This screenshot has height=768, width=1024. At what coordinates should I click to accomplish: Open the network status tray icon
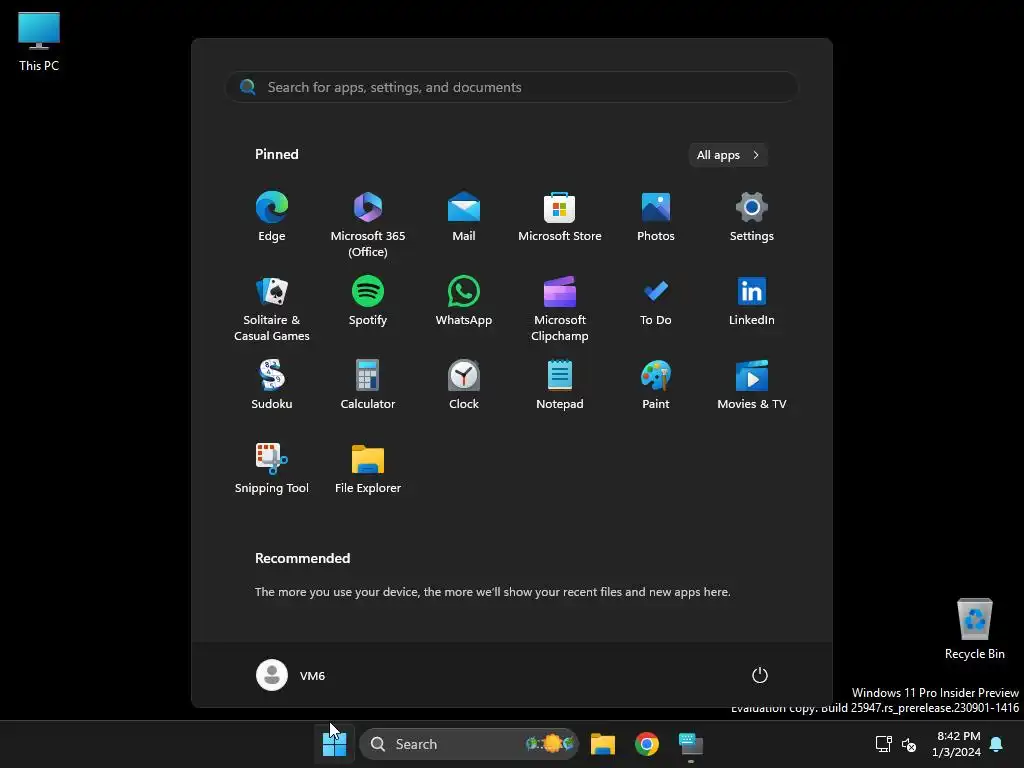884,744
